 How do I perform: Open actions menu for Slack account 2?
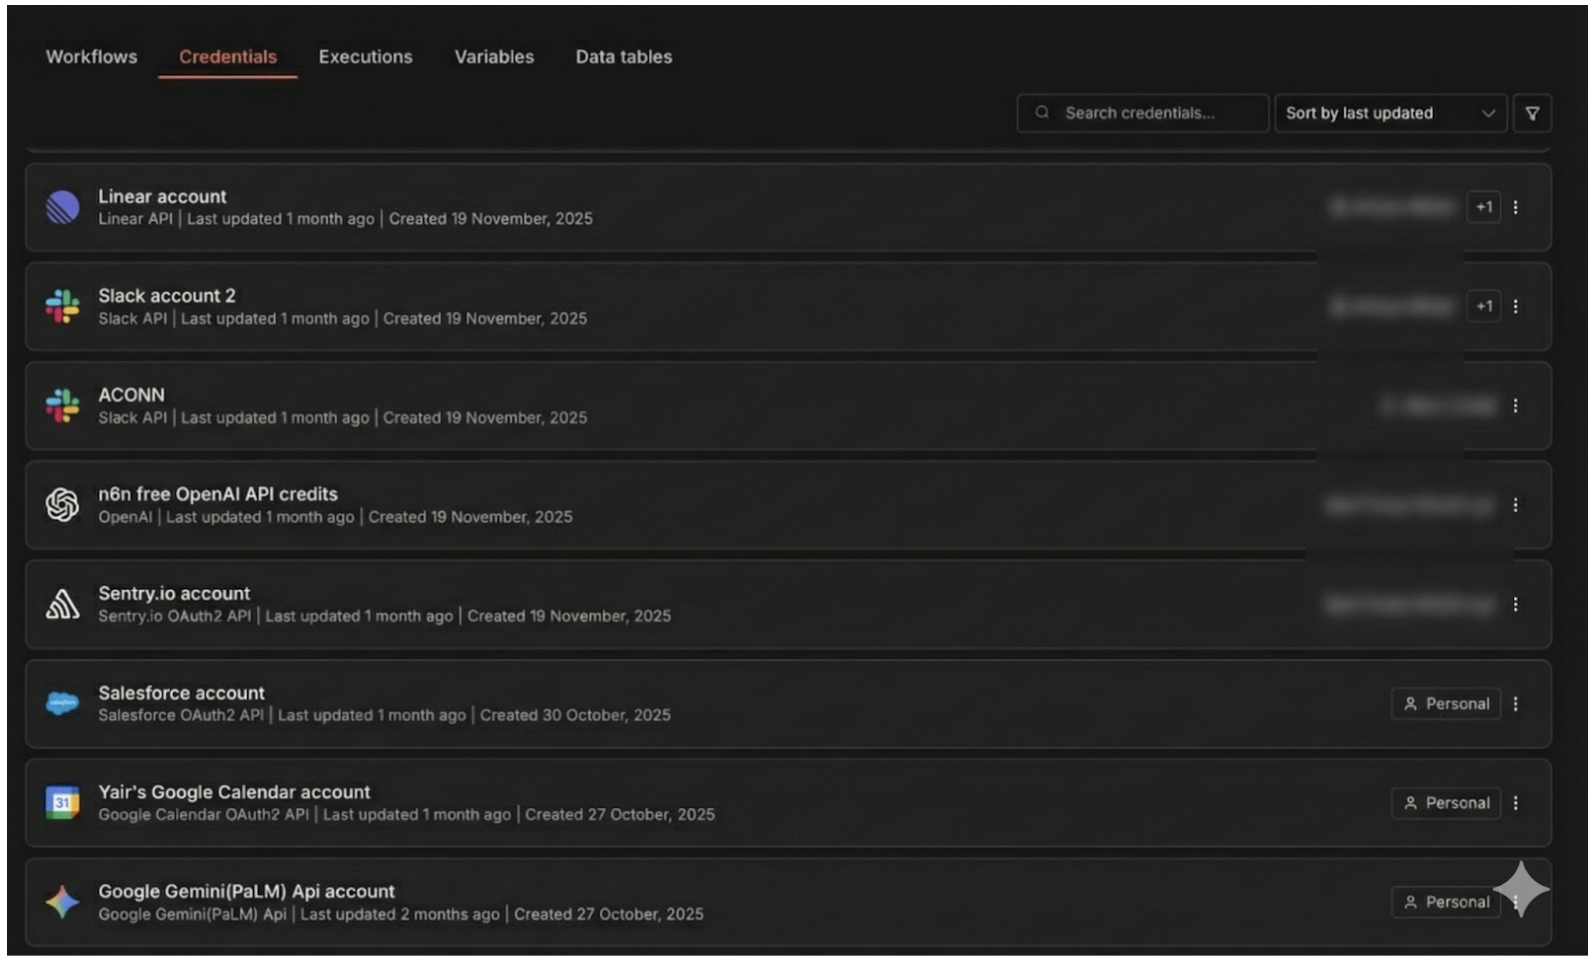click(x=1516, y=306)
